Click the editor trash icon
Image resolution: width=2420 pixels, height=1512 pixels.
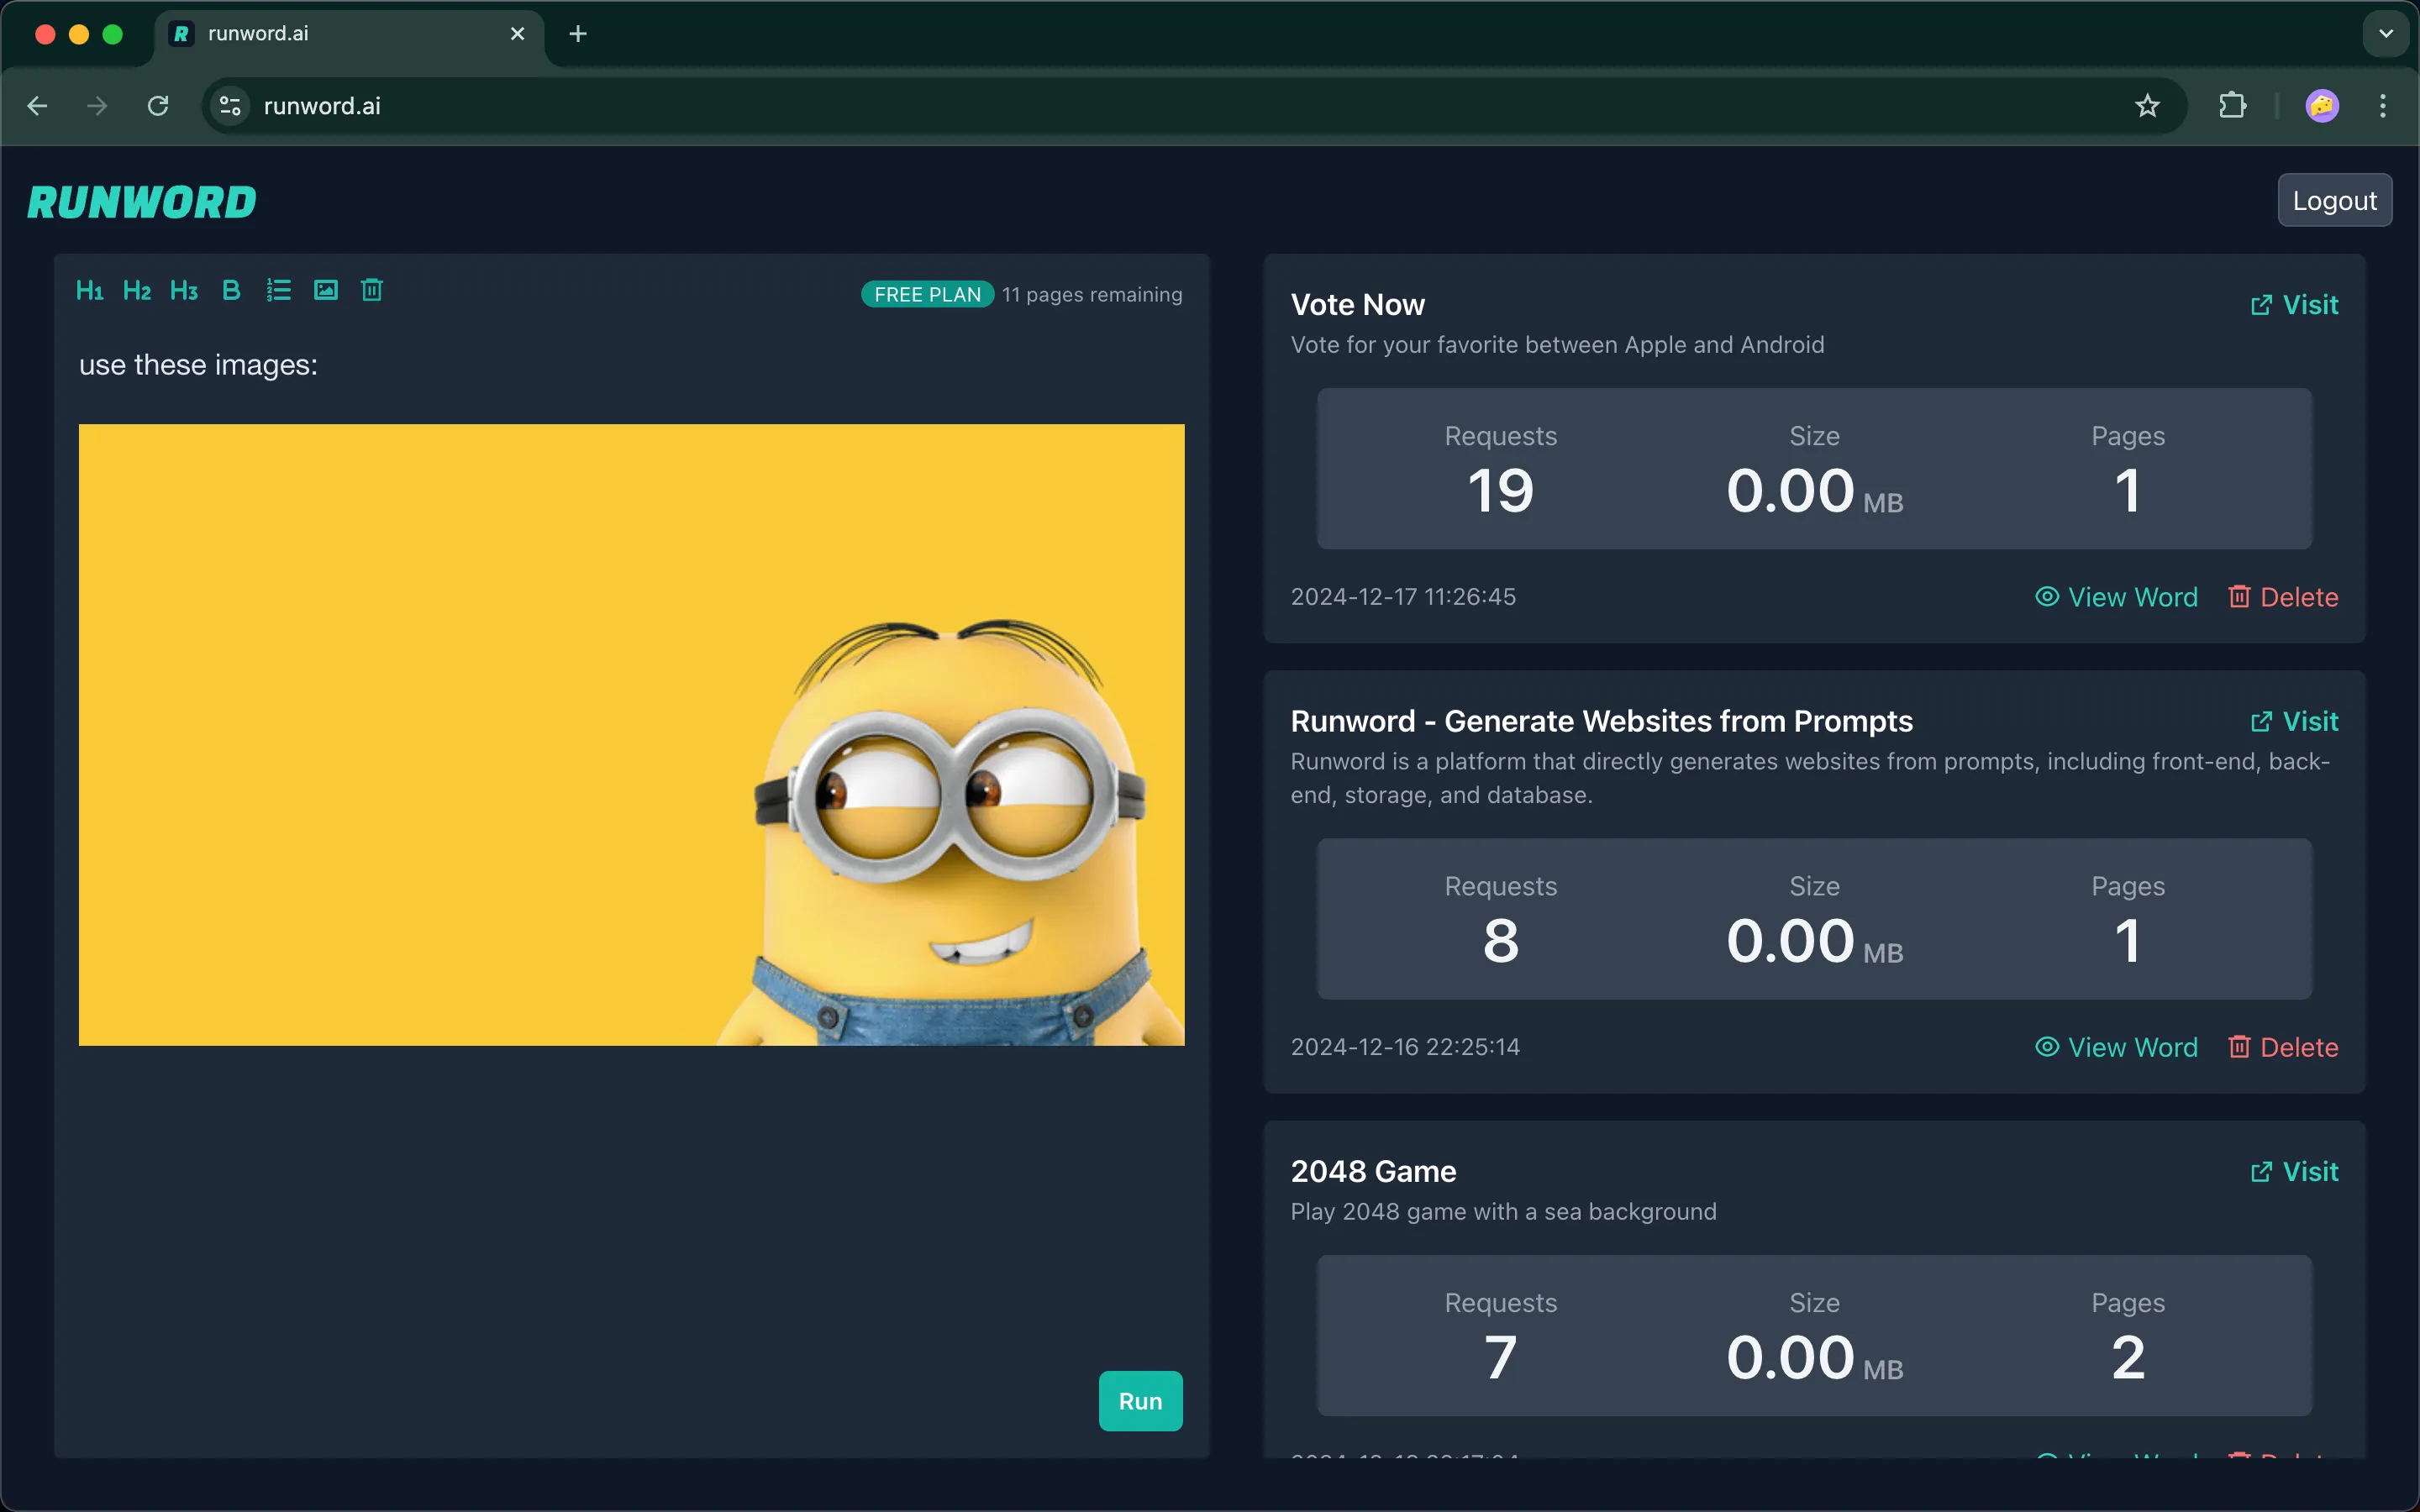372,291
